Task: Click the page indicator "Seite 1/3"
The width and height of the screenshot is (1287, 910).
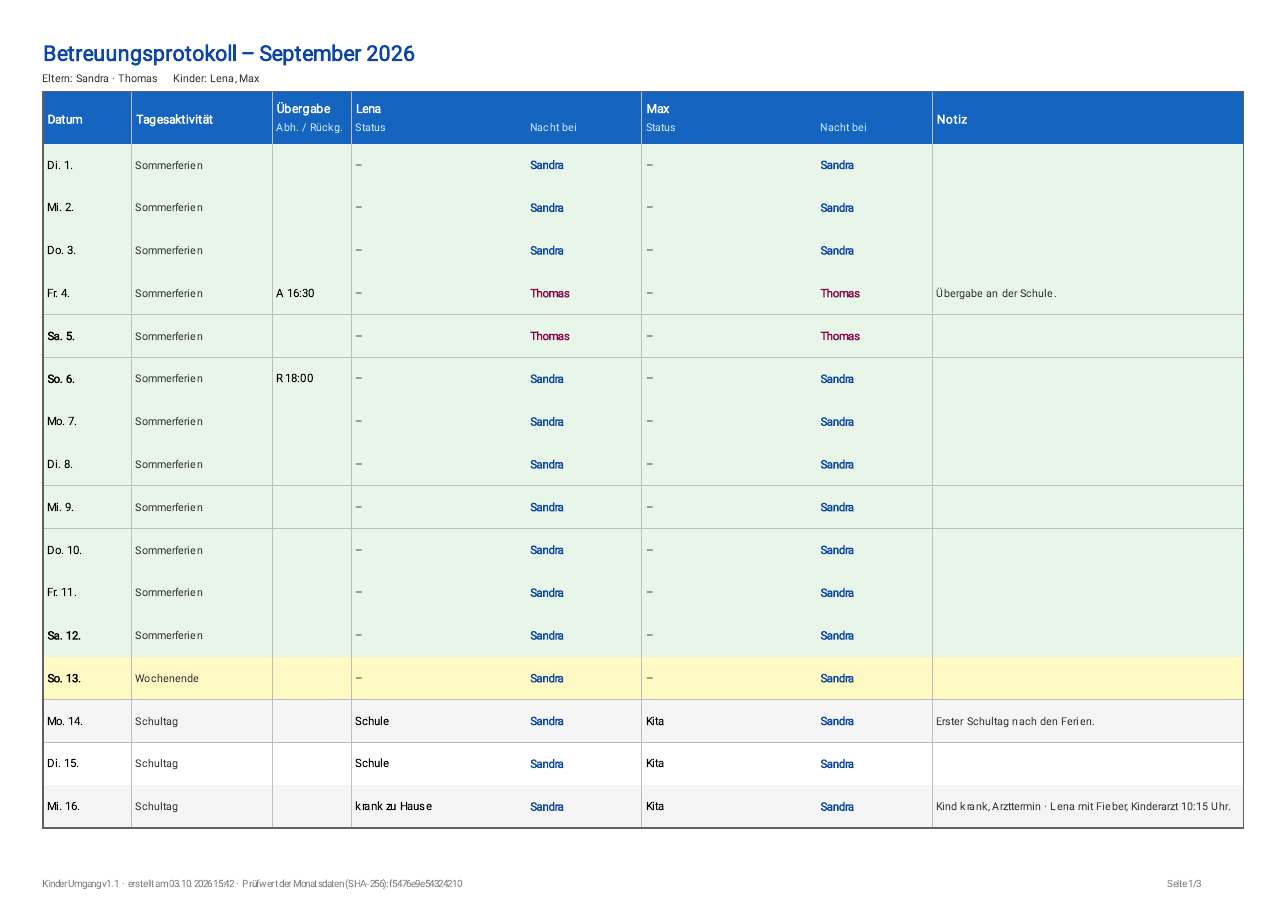Action: pyautogui.click(x=1184, y=884)
